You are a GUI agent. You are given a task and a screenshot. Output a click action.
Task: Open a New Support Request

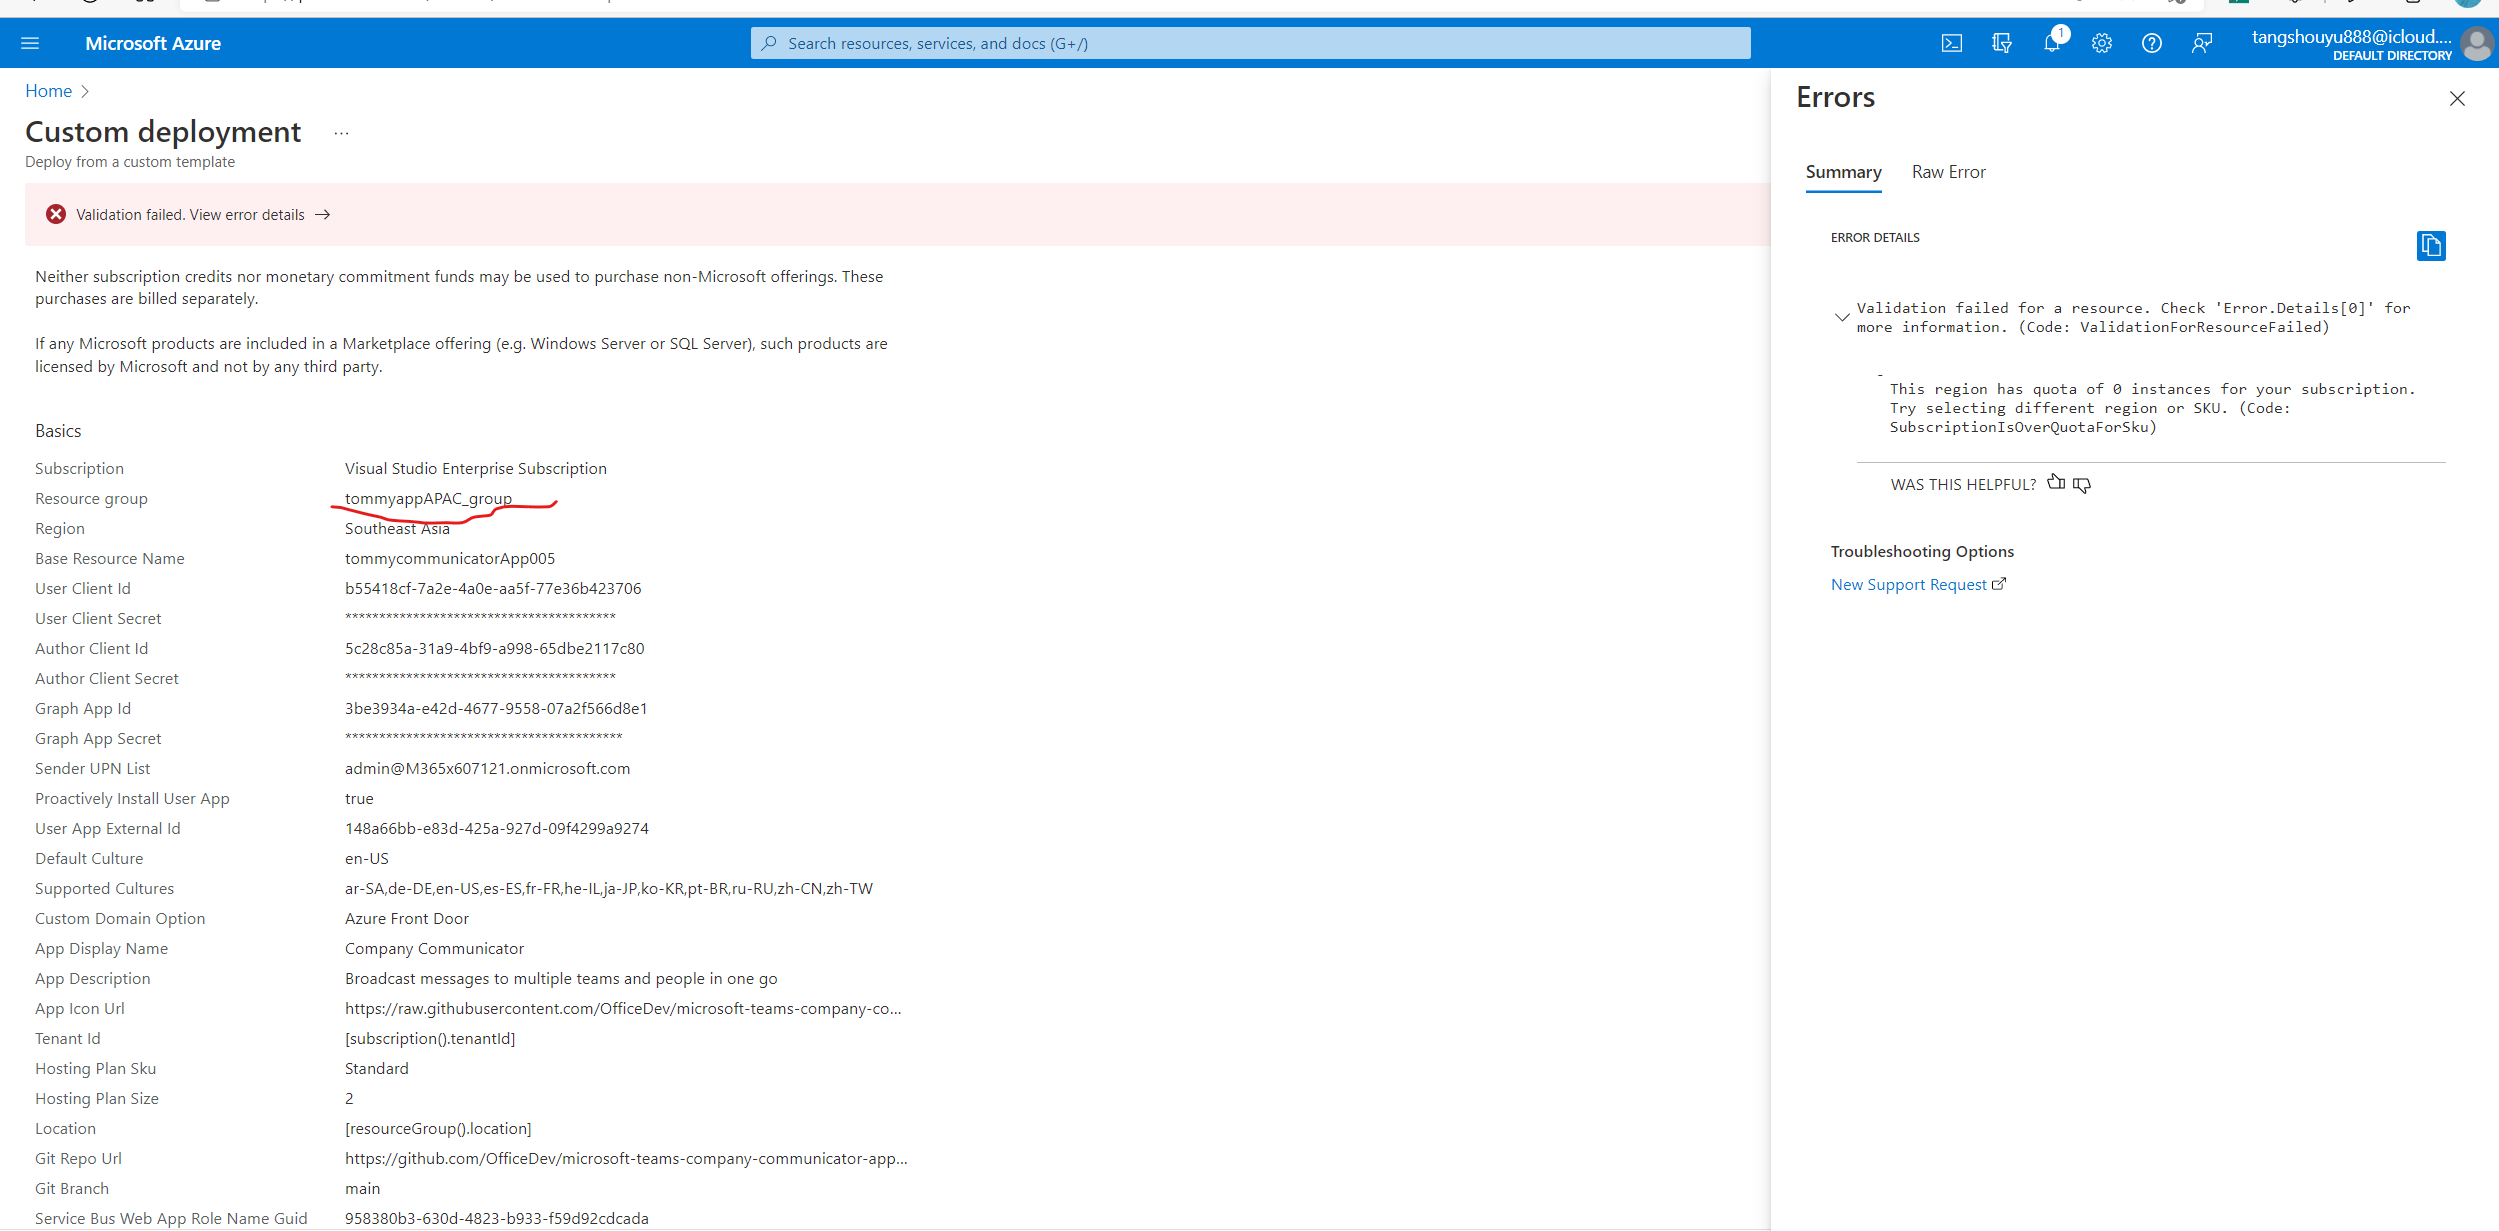[1909, 584]
